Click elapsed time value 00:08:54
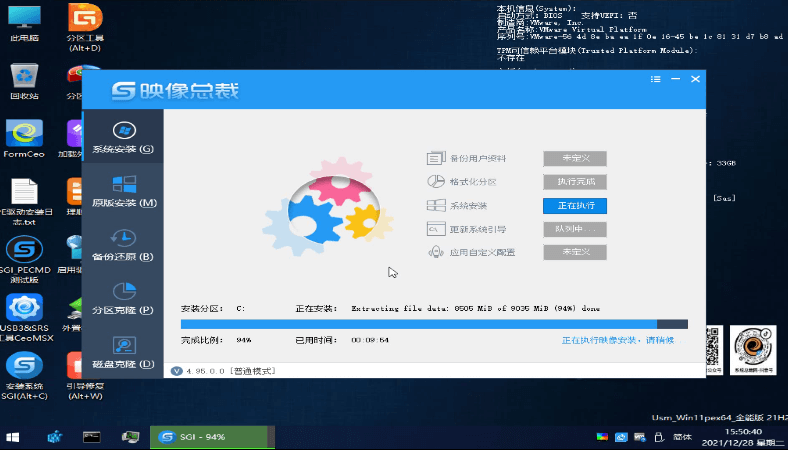This screenshot has width=788, height=450. (370, 340)
